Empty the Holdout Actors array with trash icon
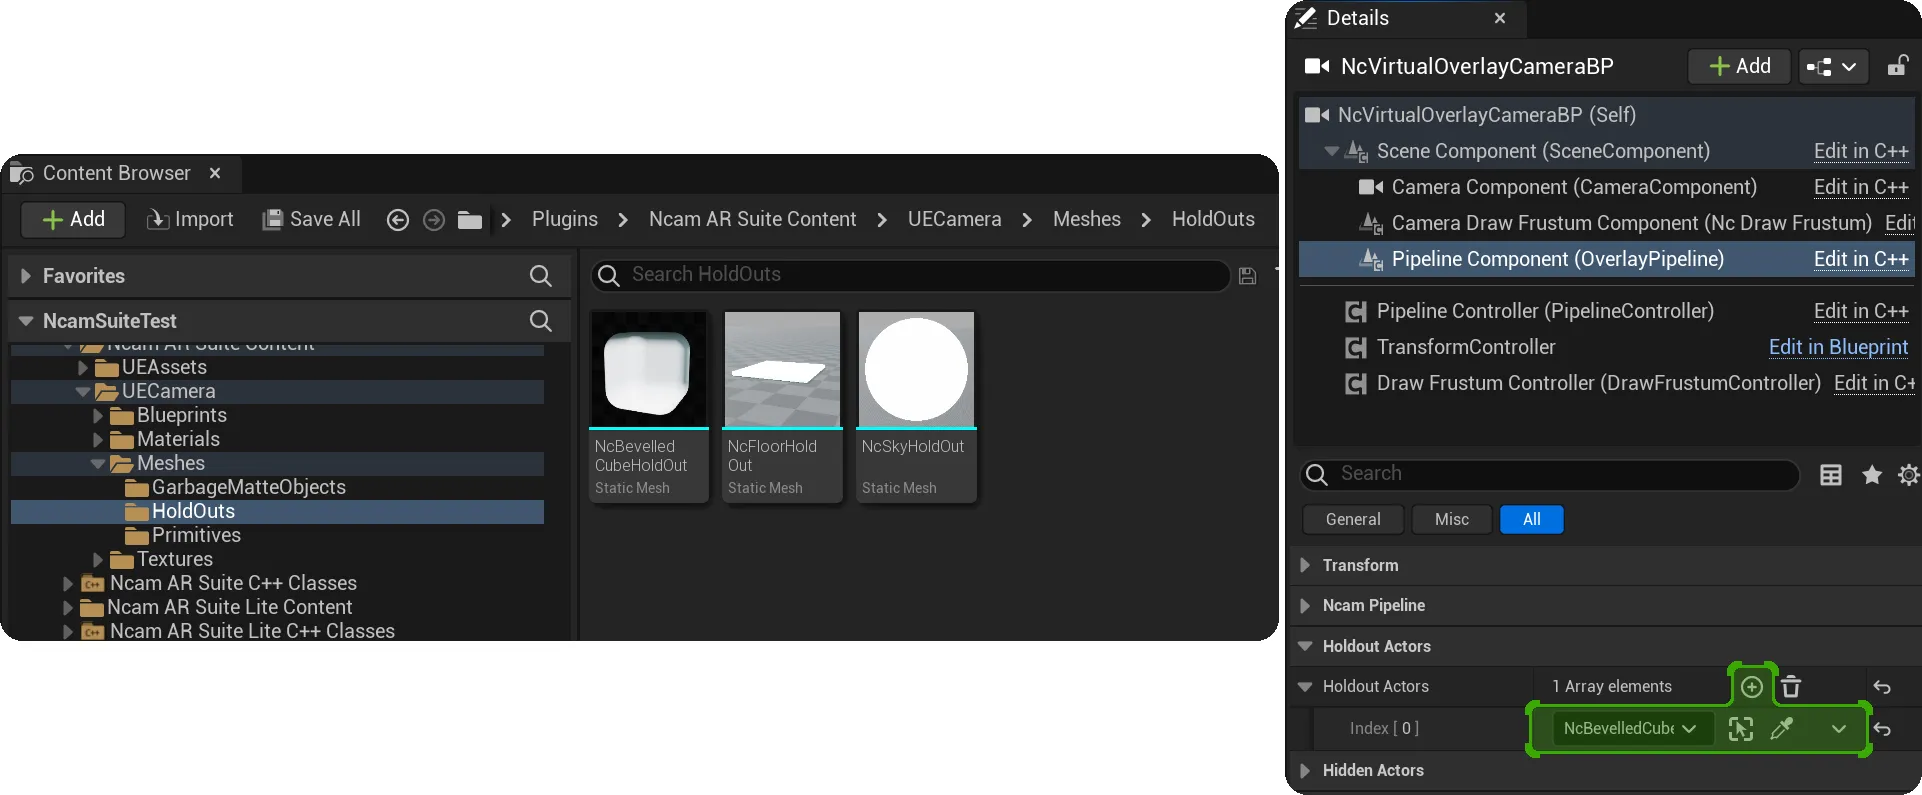1922x795 pixels. [1791, 687]
